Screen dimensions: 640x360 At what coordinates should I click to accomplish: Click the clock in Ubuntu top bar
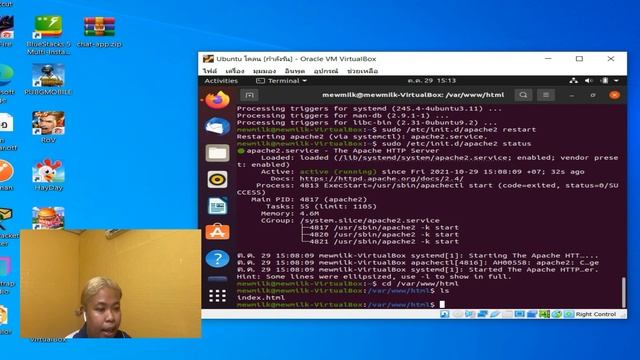pos(431,81)
